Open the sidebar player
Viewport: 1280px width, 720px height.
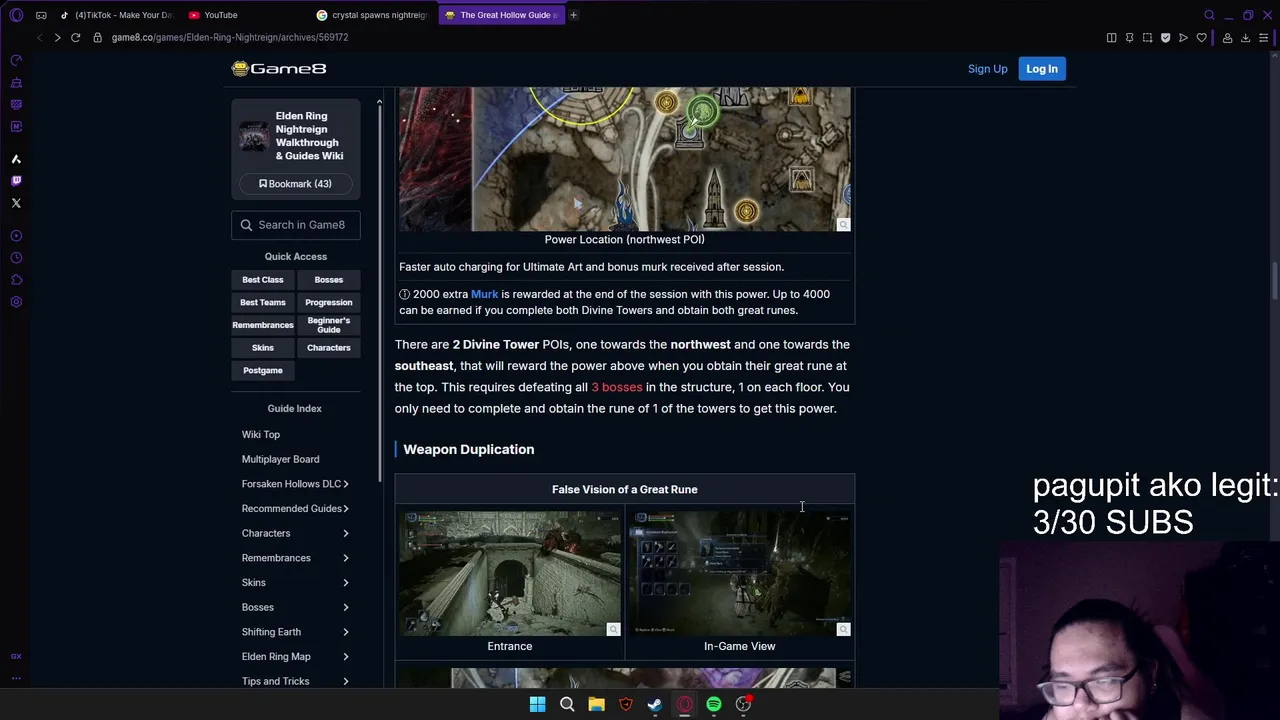coord(16,236)
